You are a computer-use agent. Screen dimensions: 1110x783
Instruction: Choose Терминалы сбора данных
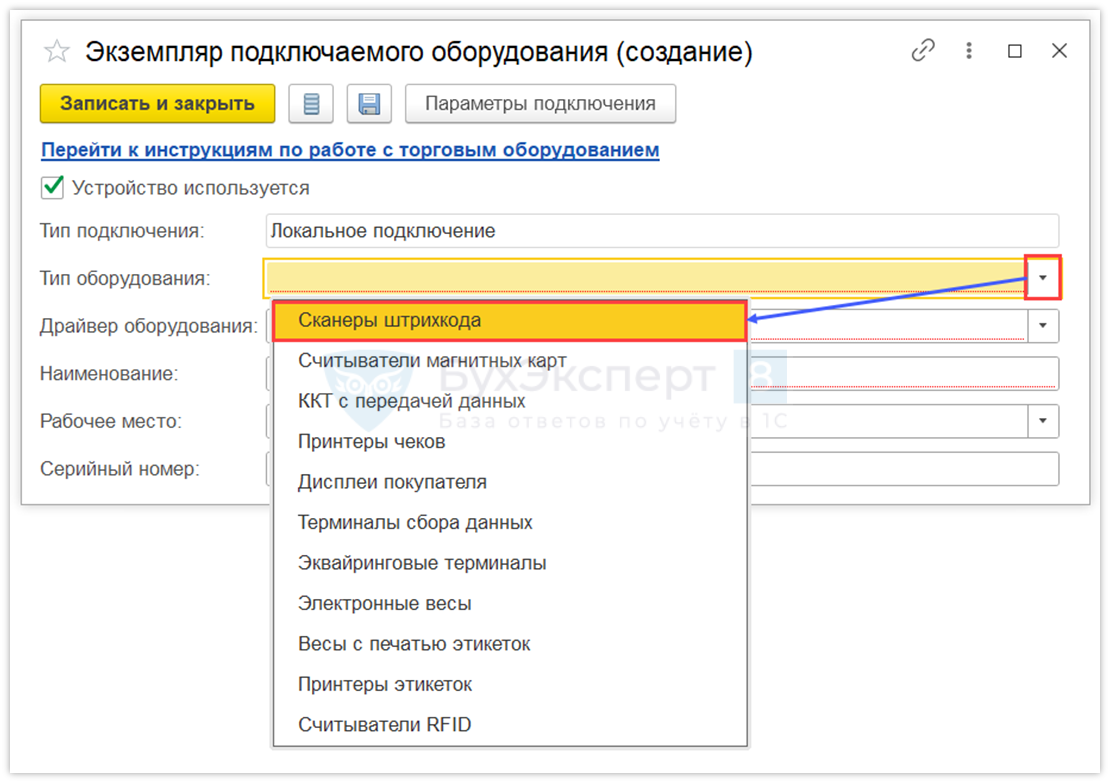[x=510, y=522]
